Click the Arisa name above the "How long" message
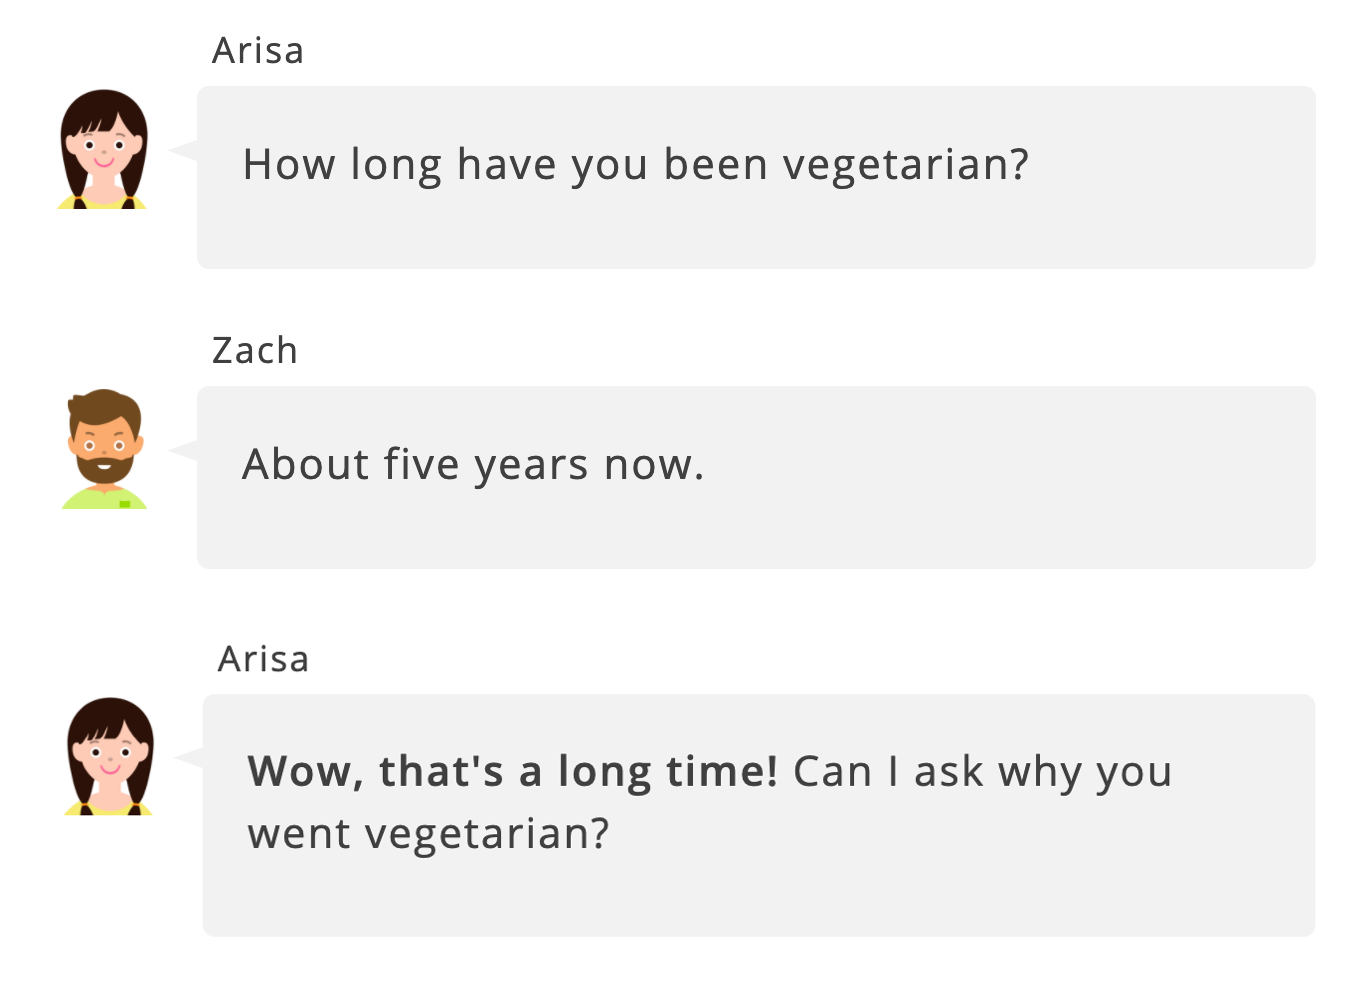 pyautogui.click(x=258, y=51)
